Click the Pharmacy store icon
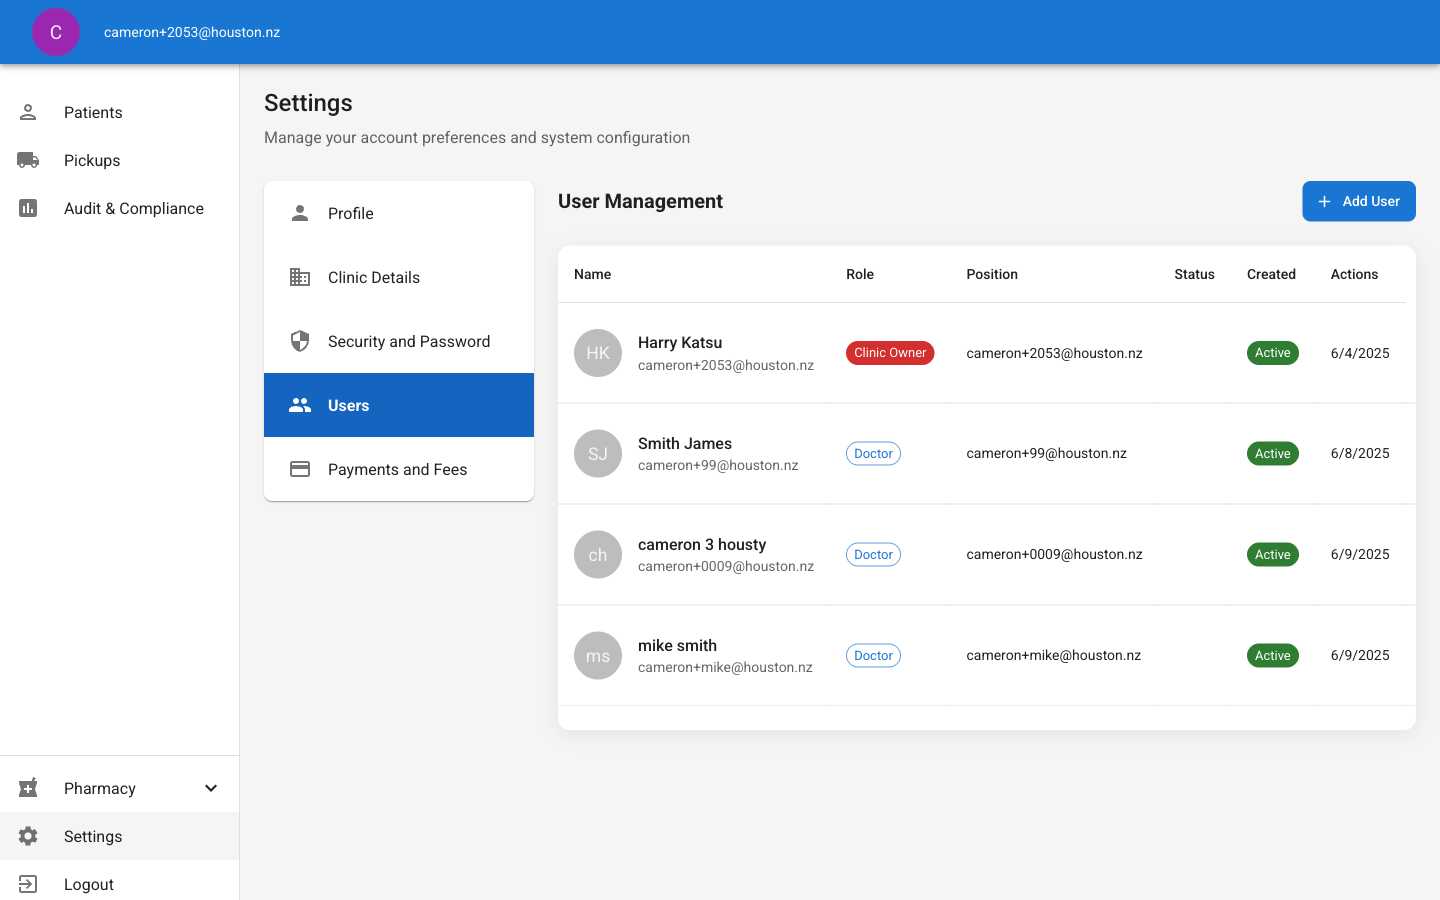This screenshot has width=1440, height=900. [28, 788]
